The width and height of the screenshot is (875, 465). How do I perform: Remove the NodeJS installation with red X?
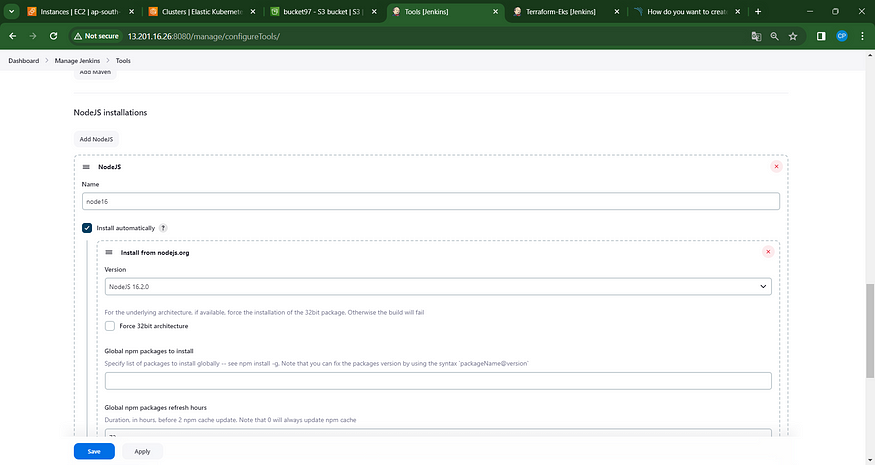tap(776, 166)
